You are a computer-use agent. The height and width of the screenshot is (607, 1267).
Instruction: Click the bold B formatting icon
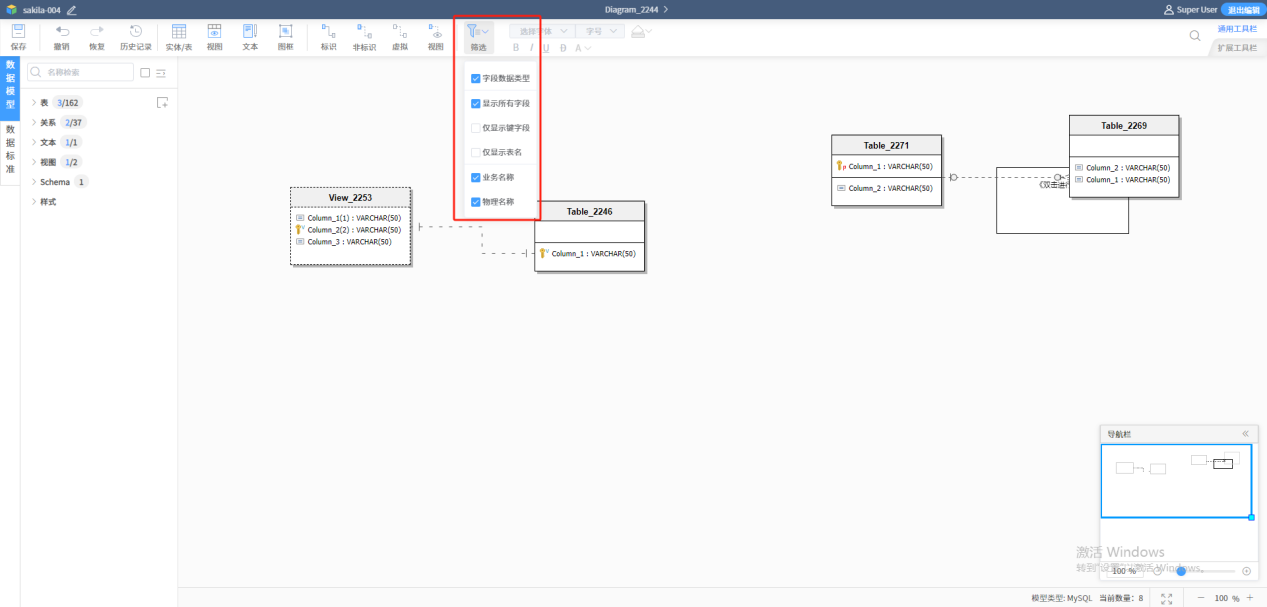point(516,47)
